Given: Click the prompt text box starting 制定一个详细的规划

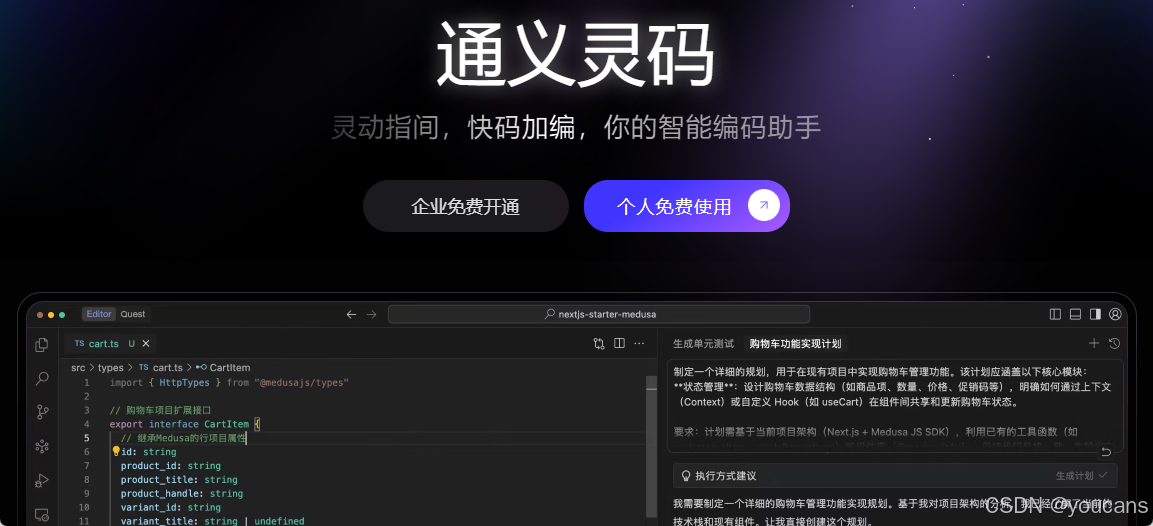Looking at the screenshot, I should coord(896,405).
